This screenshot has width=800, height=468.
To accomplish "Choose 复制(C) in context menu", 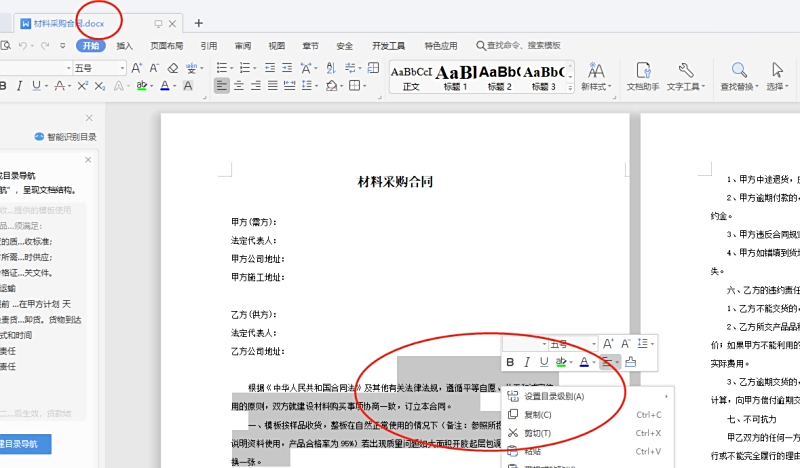I will 589,414.
